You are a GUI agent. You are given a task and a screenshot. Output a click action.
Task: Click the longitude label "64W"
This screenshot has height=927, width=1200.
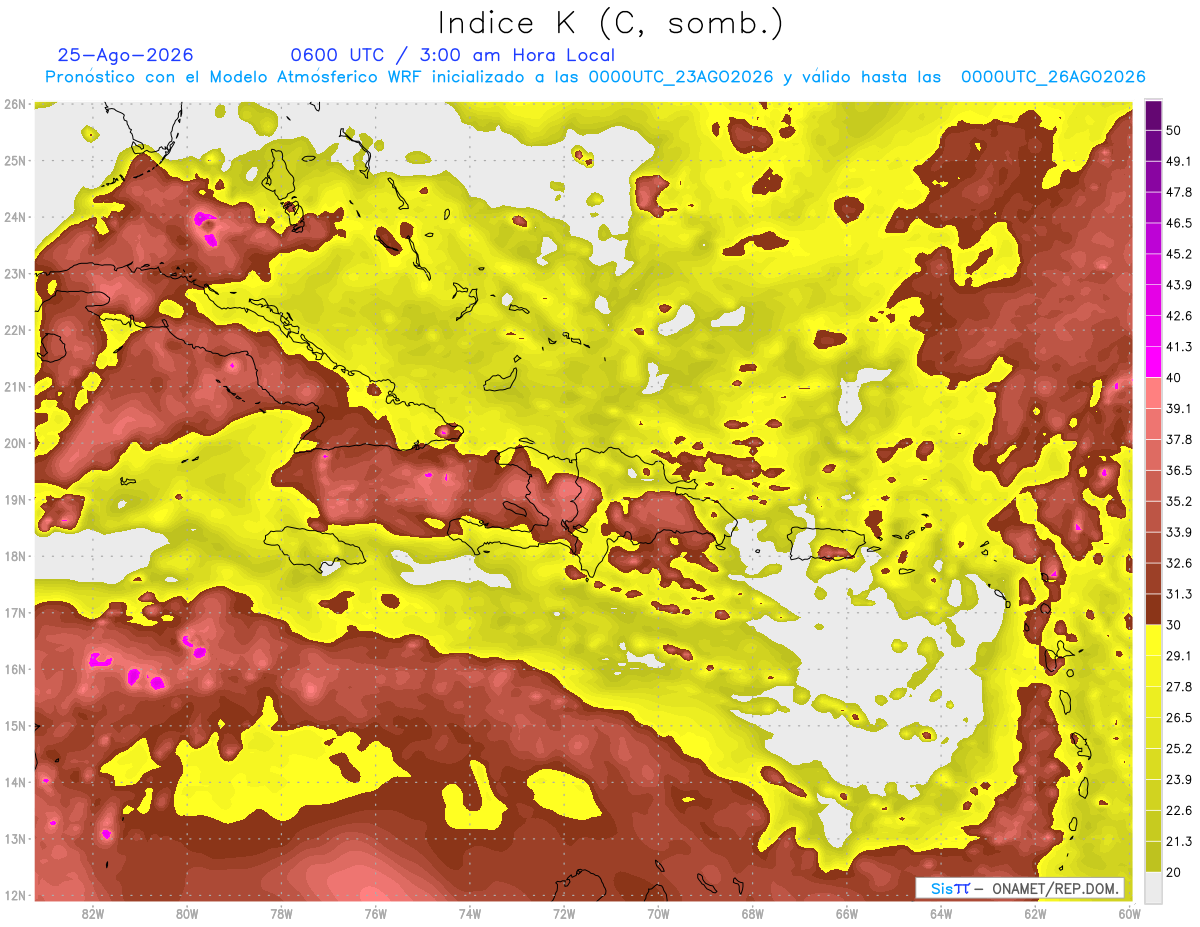(x=941, y=914)
